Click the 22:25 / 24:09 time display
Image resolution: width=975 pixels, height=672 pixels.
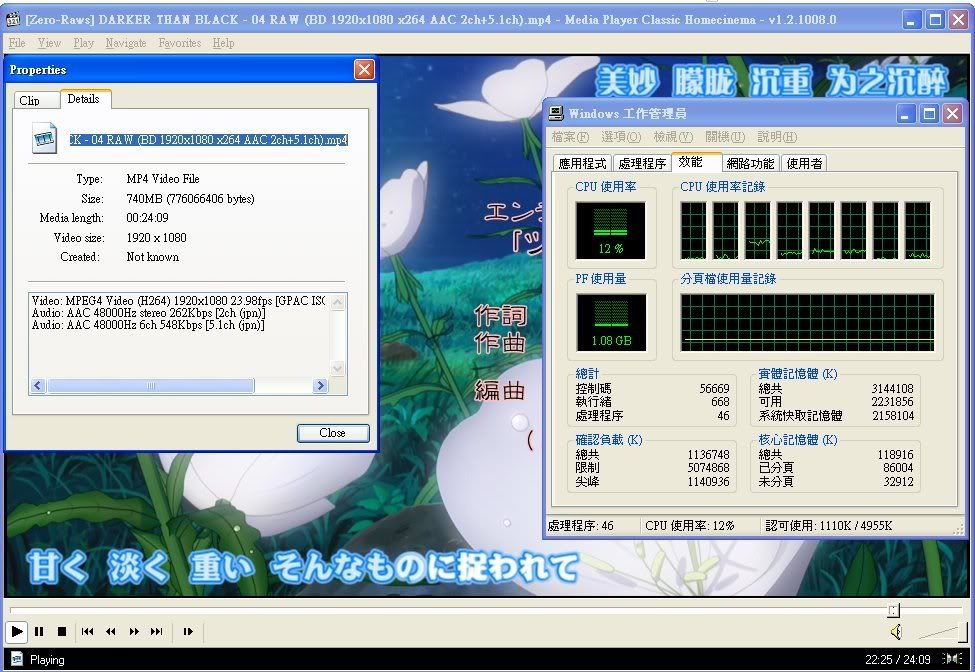coord(897,660)
